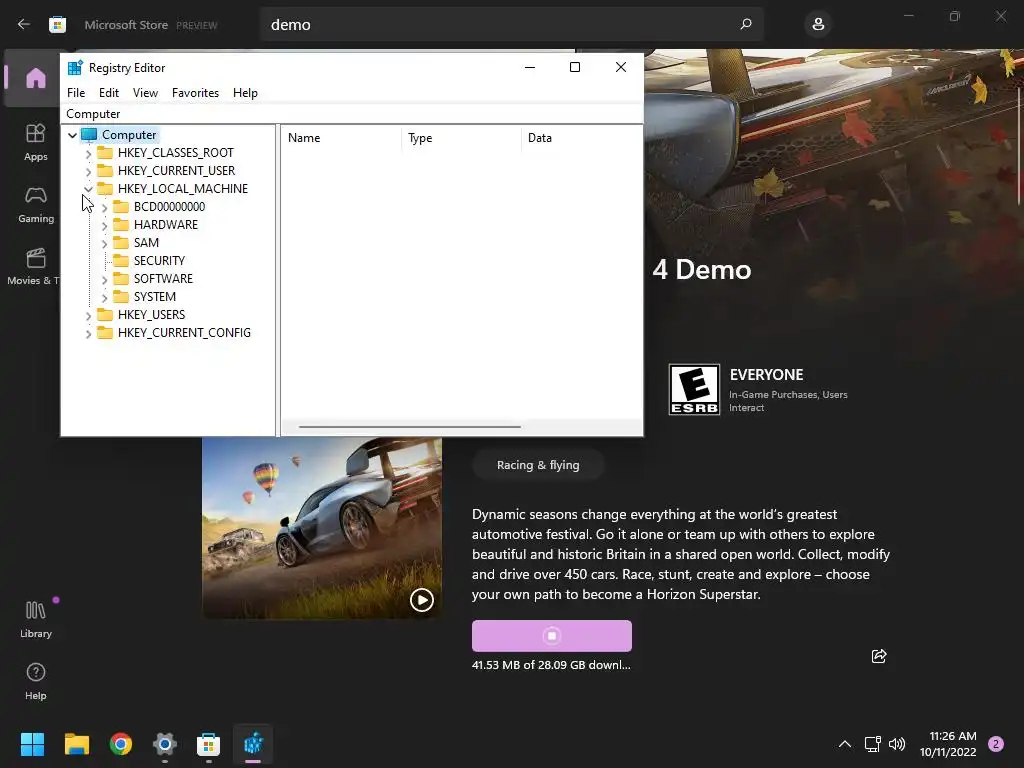Collapse the Computer root node

(72, 135)
